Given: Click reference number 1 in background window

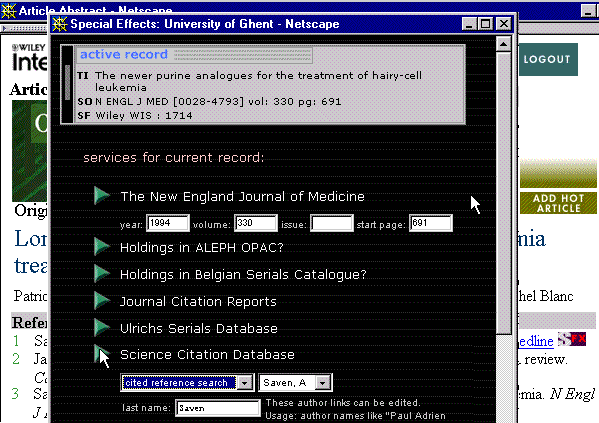Looking at the screenshot, I should pyautogui.click(x=16, y=340).
